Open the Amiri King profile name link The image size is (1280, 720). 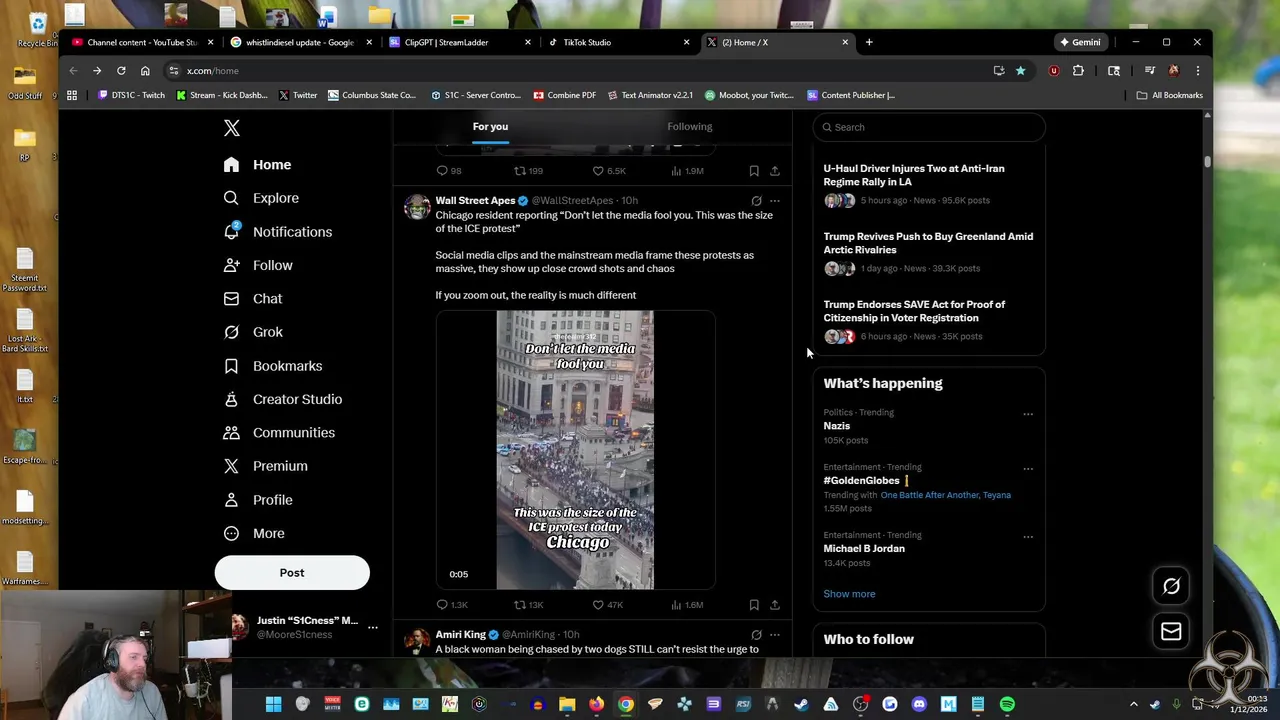460,635
